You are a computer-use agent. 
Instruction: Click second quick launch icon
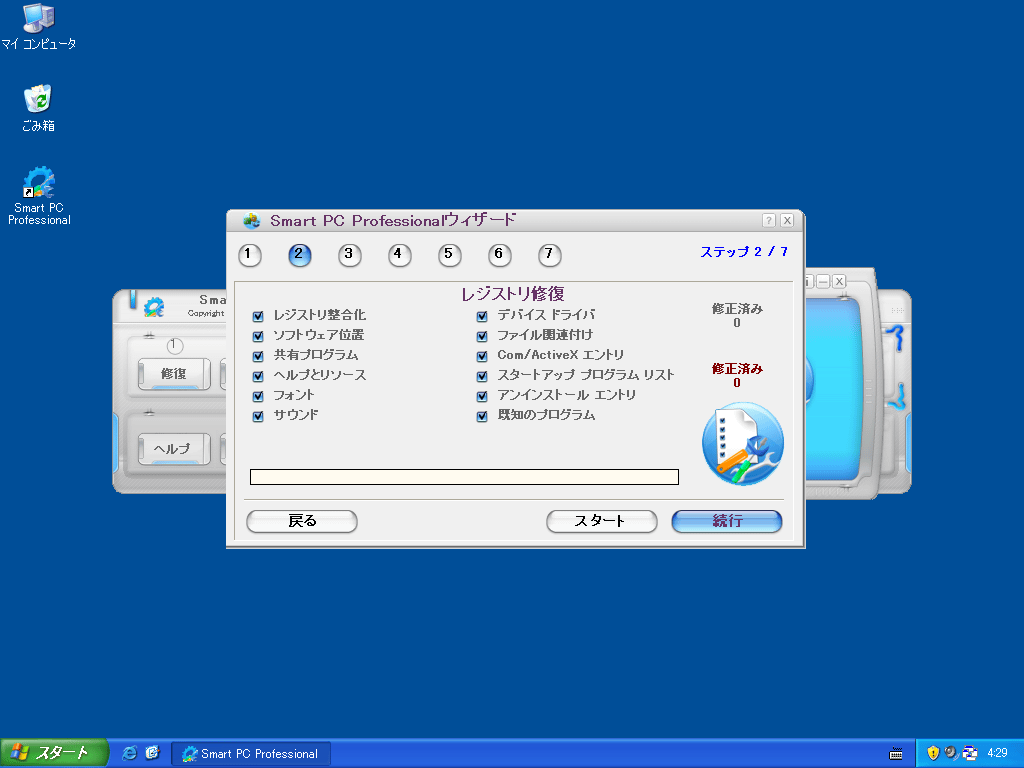coord(152,753)
